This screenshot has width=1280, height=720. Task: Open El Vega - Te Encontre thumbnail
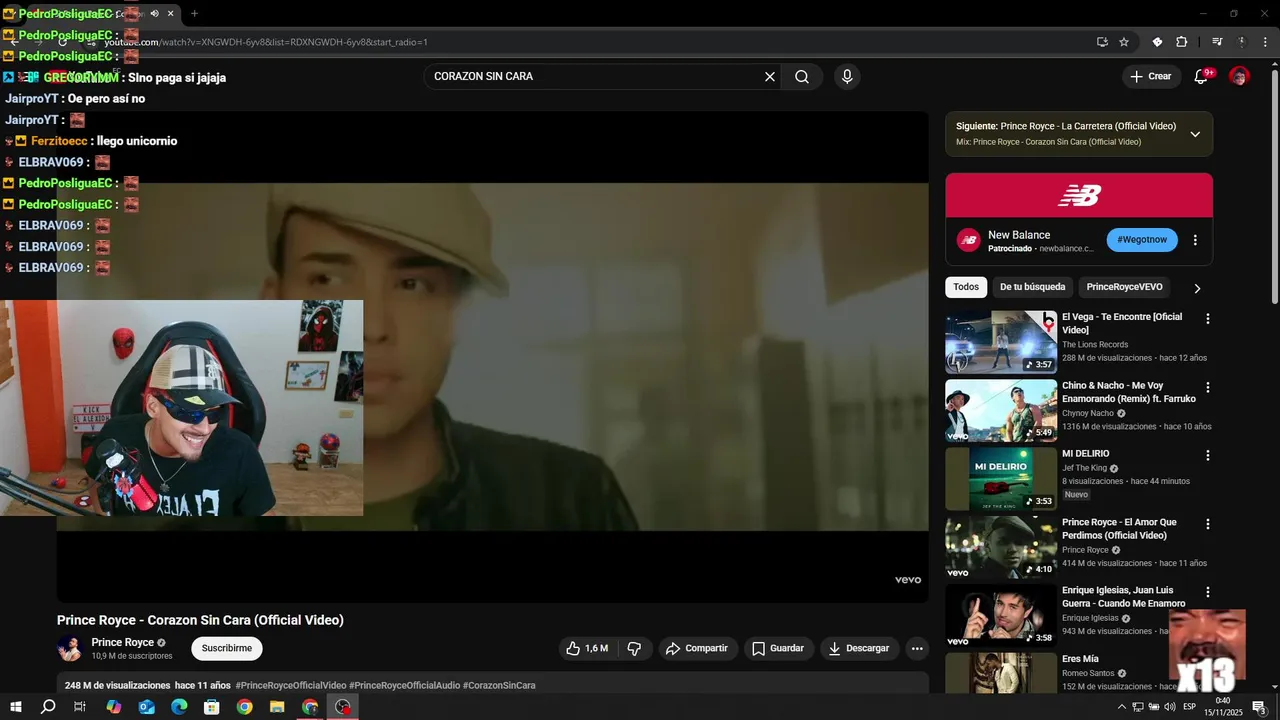pos(1001,342)
